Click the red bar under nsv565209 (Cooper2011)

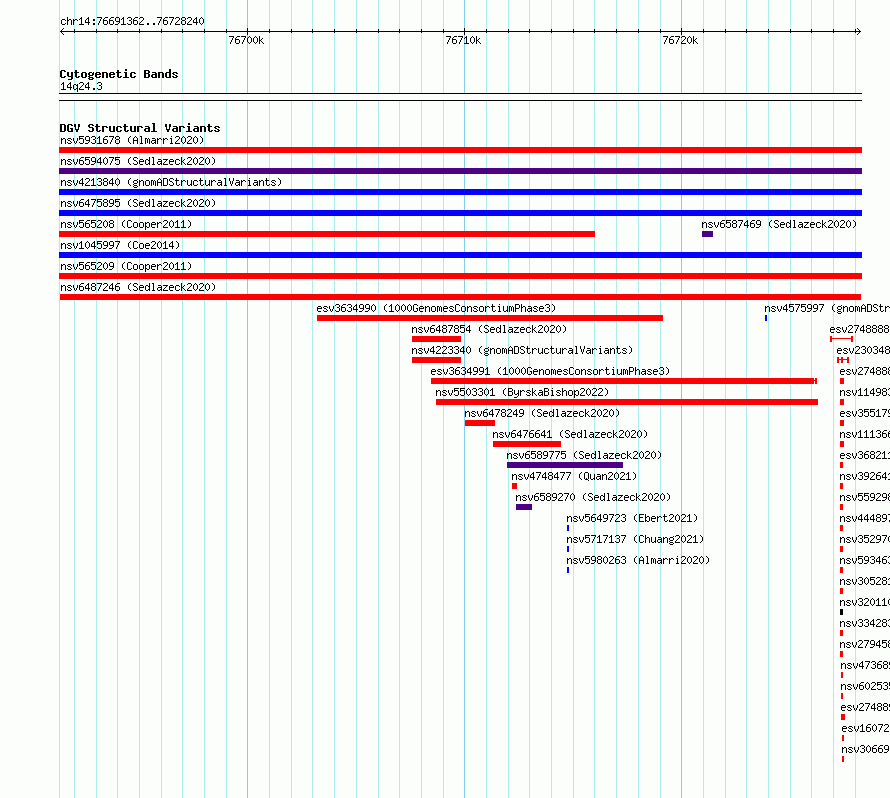[x=460, y=276]
